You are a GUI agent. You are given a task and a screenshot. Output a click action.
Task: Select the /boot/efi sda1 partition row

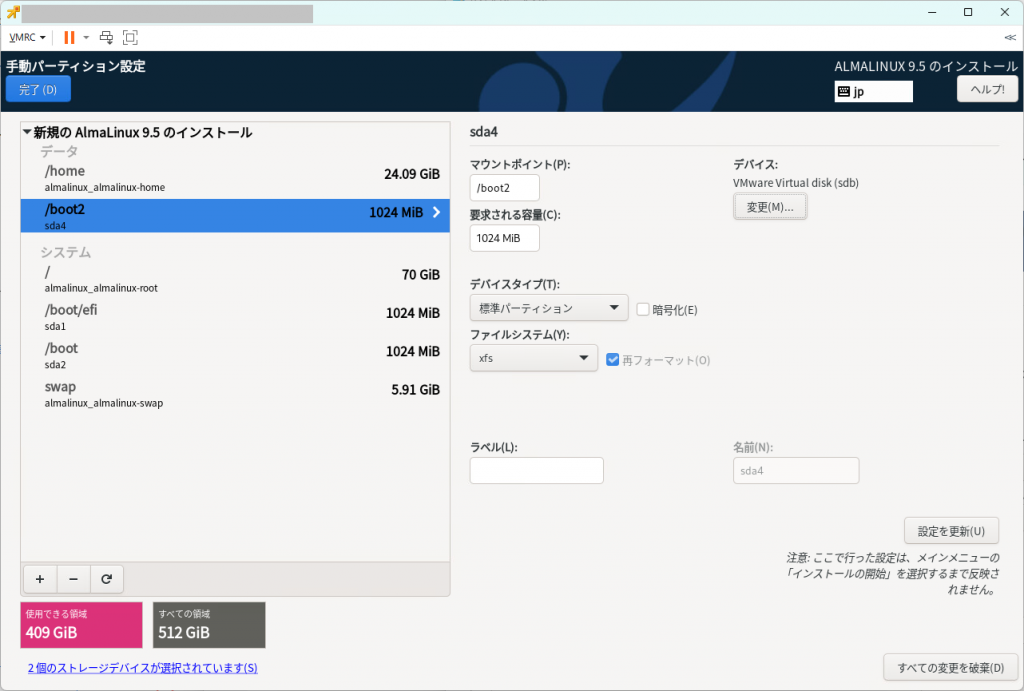pos(235,317)
